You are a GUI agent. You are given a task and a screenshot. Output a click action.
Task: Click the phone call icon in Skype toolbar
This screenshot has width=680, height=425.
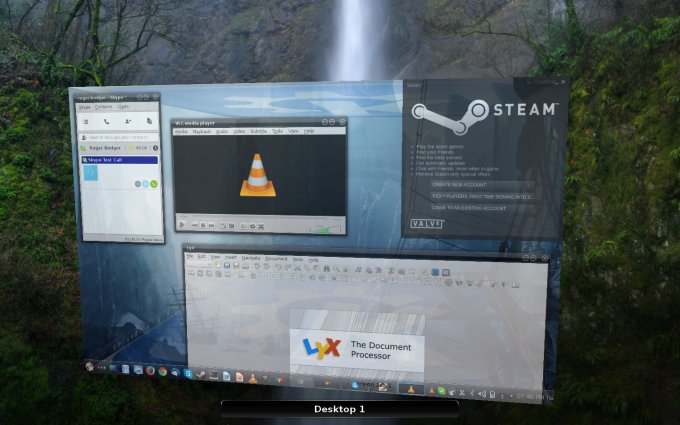tap(106, 122)
